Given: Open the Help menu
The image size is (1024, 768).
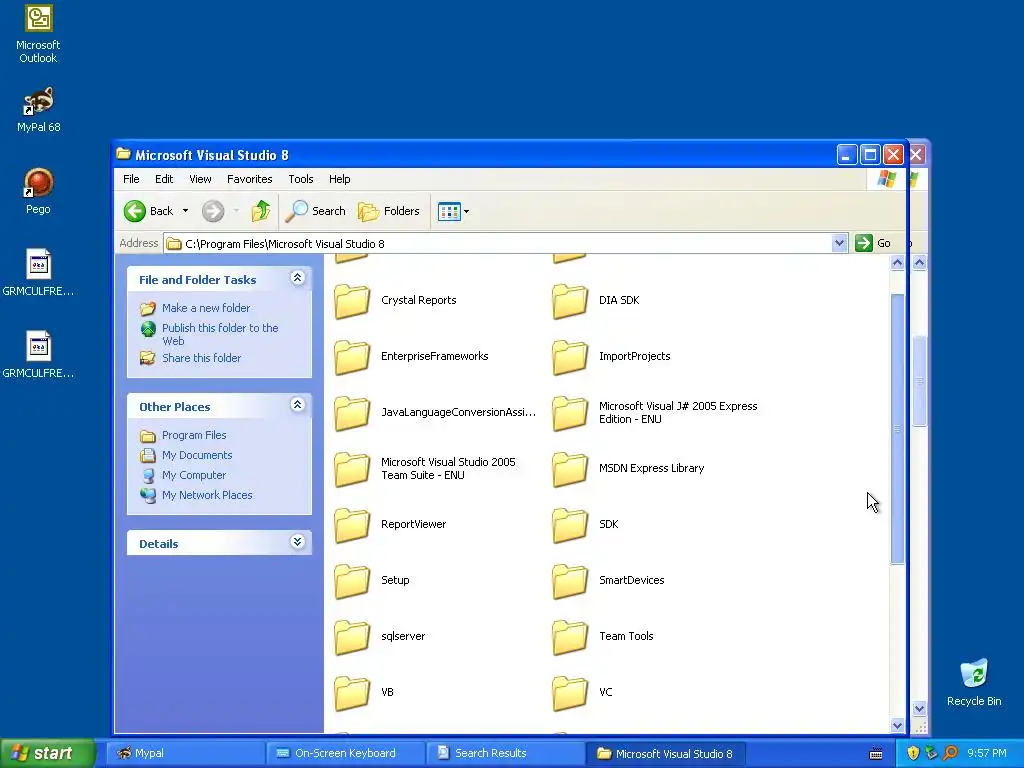Looking at the screenshot, I should (340, 179).
